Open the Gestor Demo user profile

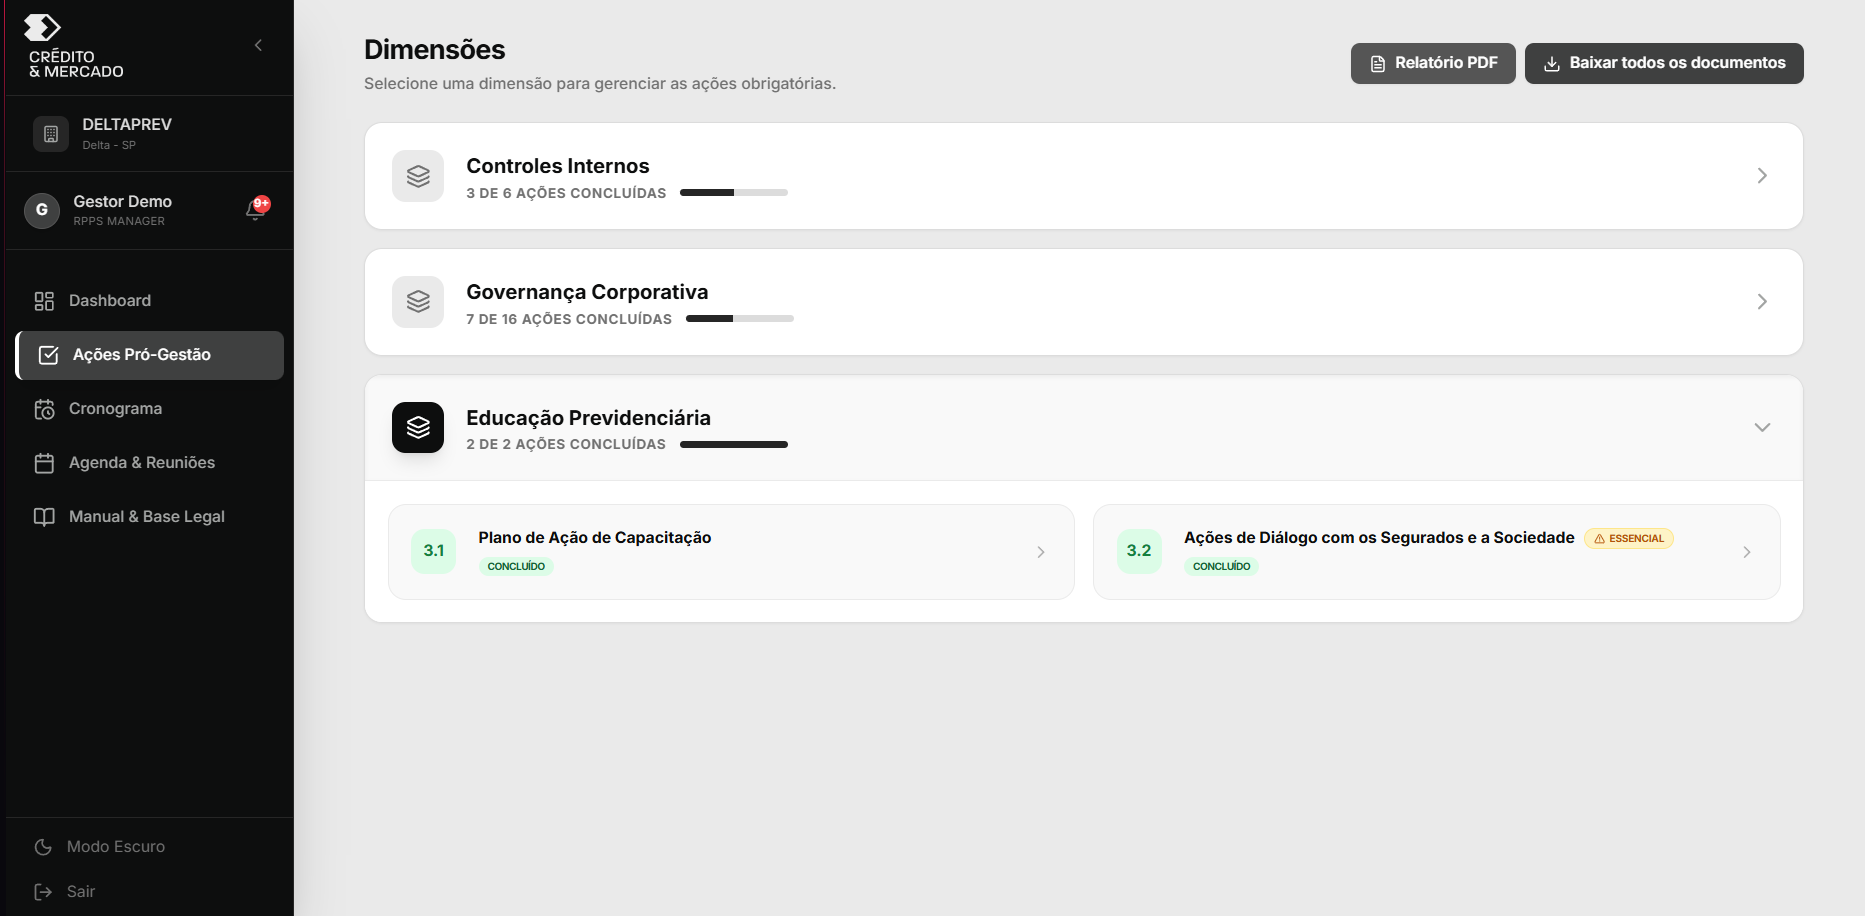coord(122,210)
